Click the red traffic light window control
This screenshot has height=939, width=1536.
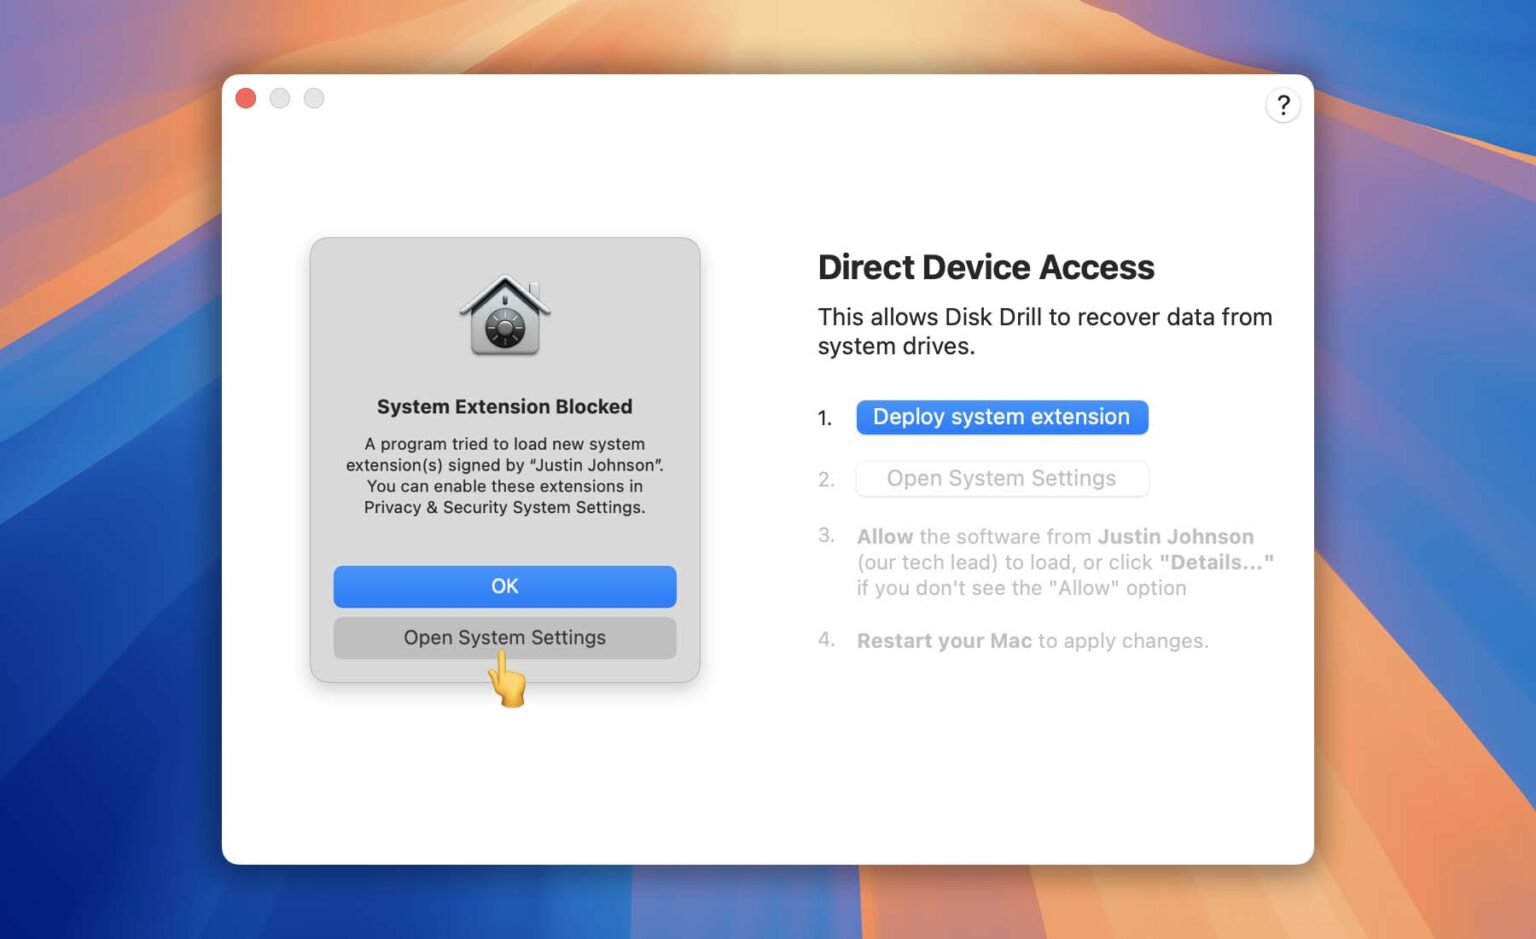(x=245, y=98)
